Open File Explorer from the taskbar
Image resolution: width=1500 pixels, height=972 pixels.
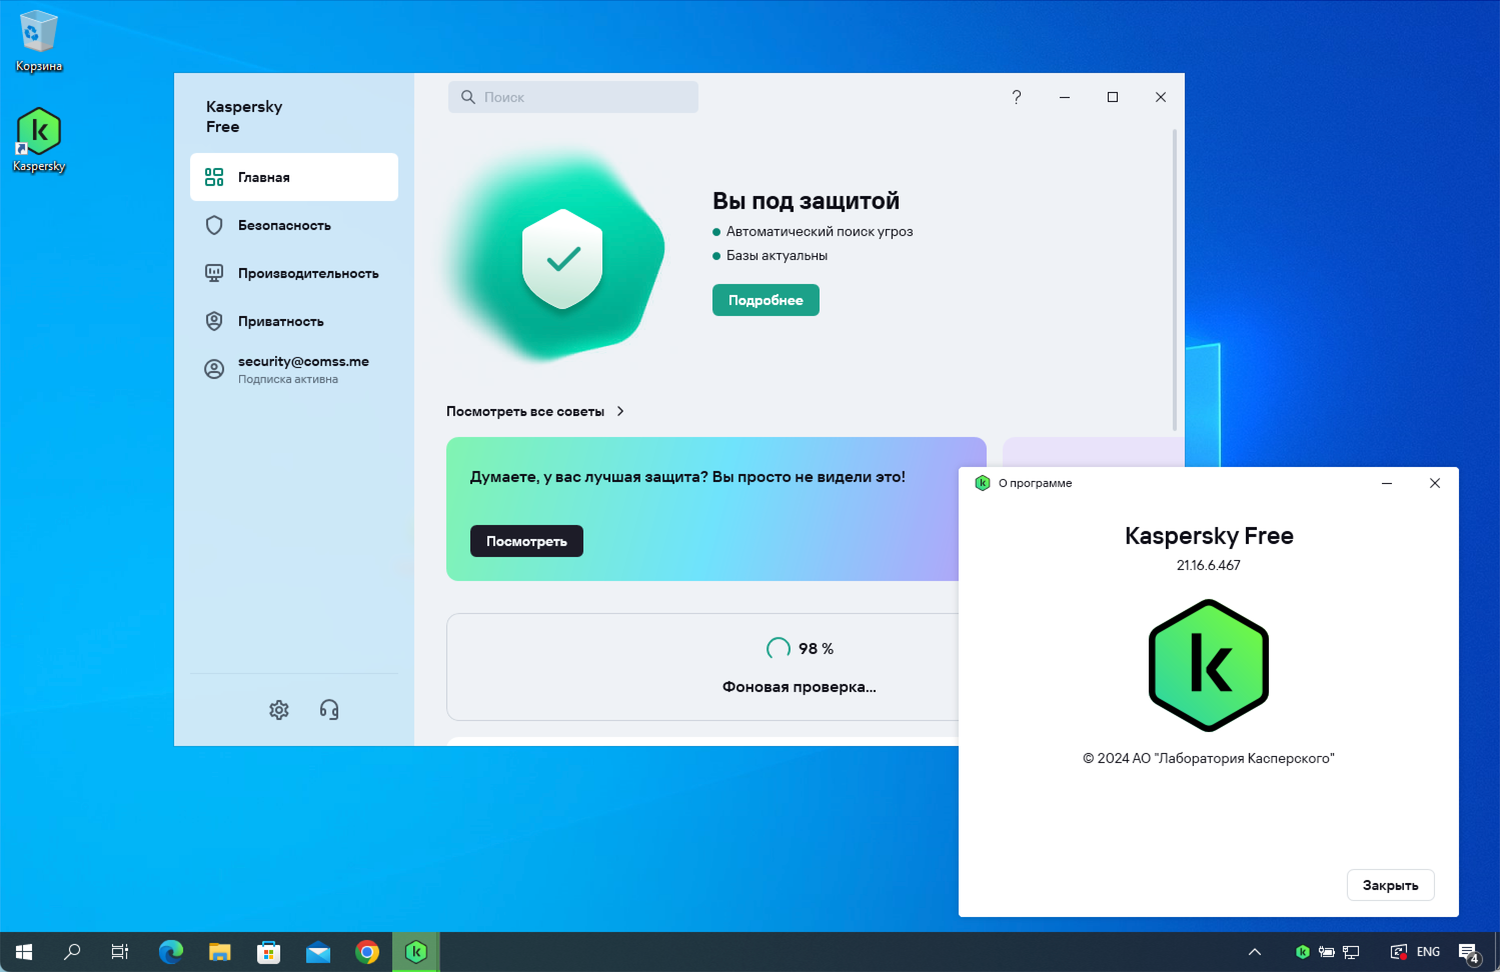220,952
